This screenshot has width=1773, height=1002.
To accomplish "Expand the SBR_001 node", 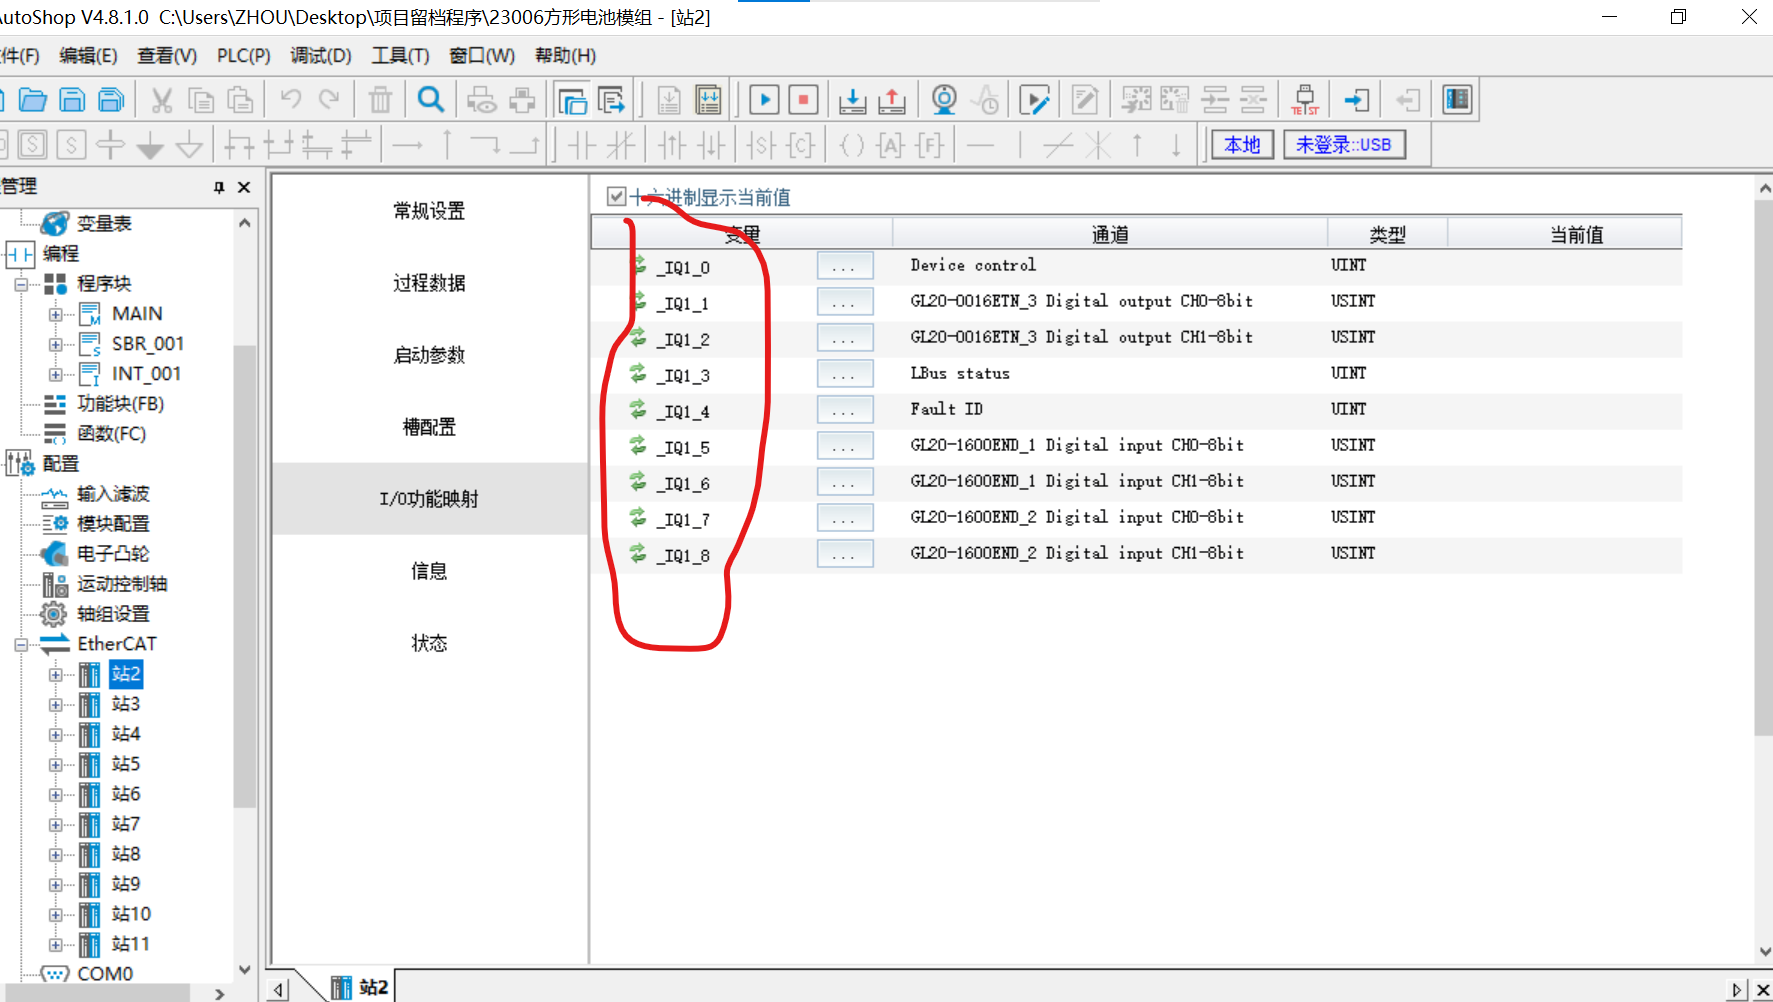I will [x=55, y=344].
